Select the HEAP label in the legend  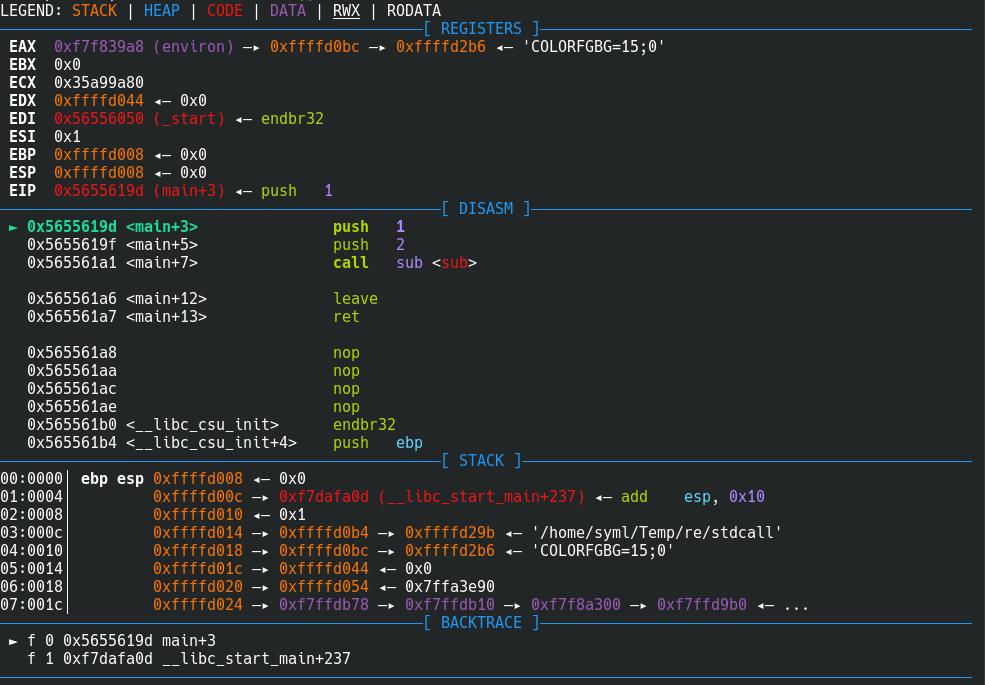(161, 11)
